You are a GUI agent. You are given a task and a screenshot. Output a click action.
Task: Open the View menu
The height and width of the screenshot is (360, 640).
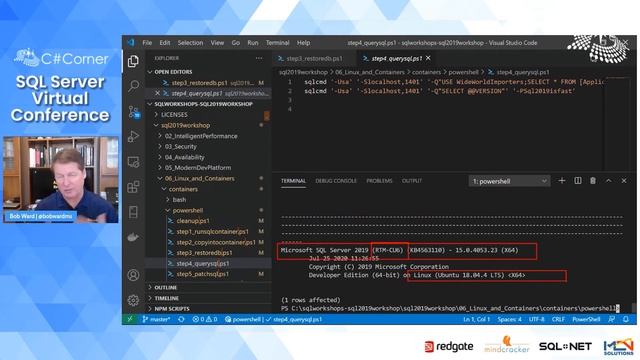217,43
